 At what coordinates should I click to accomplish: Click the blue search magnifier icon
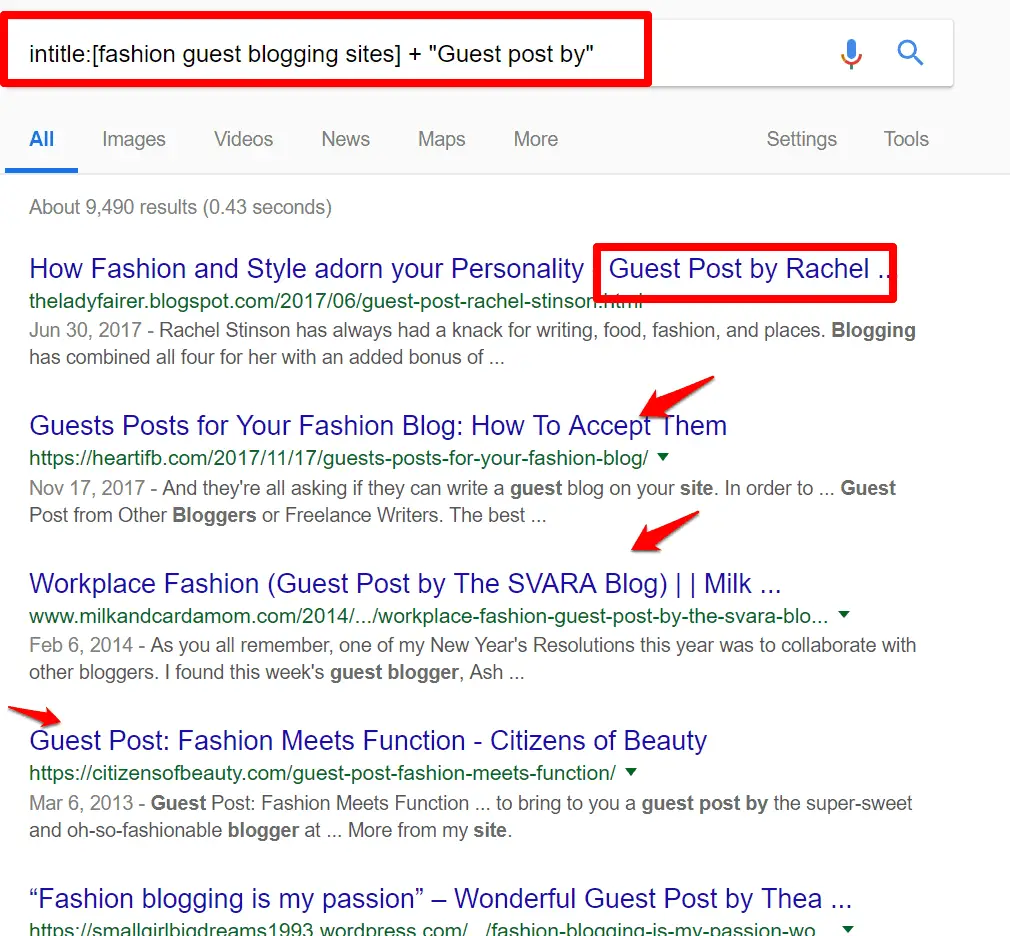pyautogui.click(x=910, y=53)
